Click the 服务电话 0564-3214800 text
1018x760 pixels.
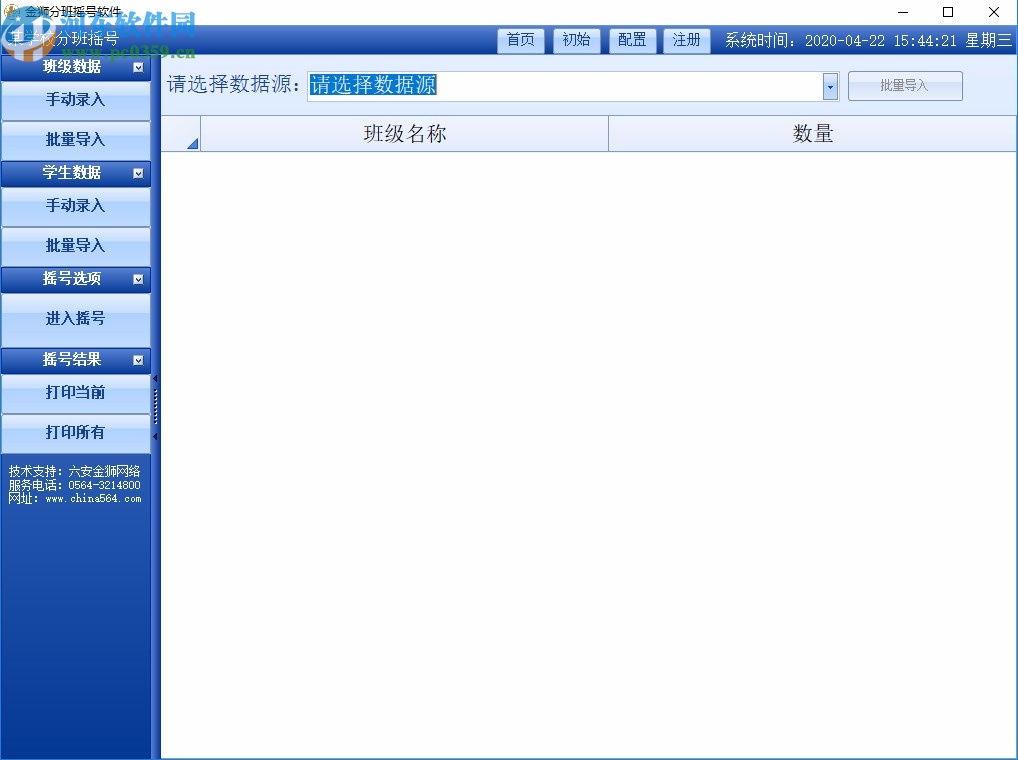point(75,485)
